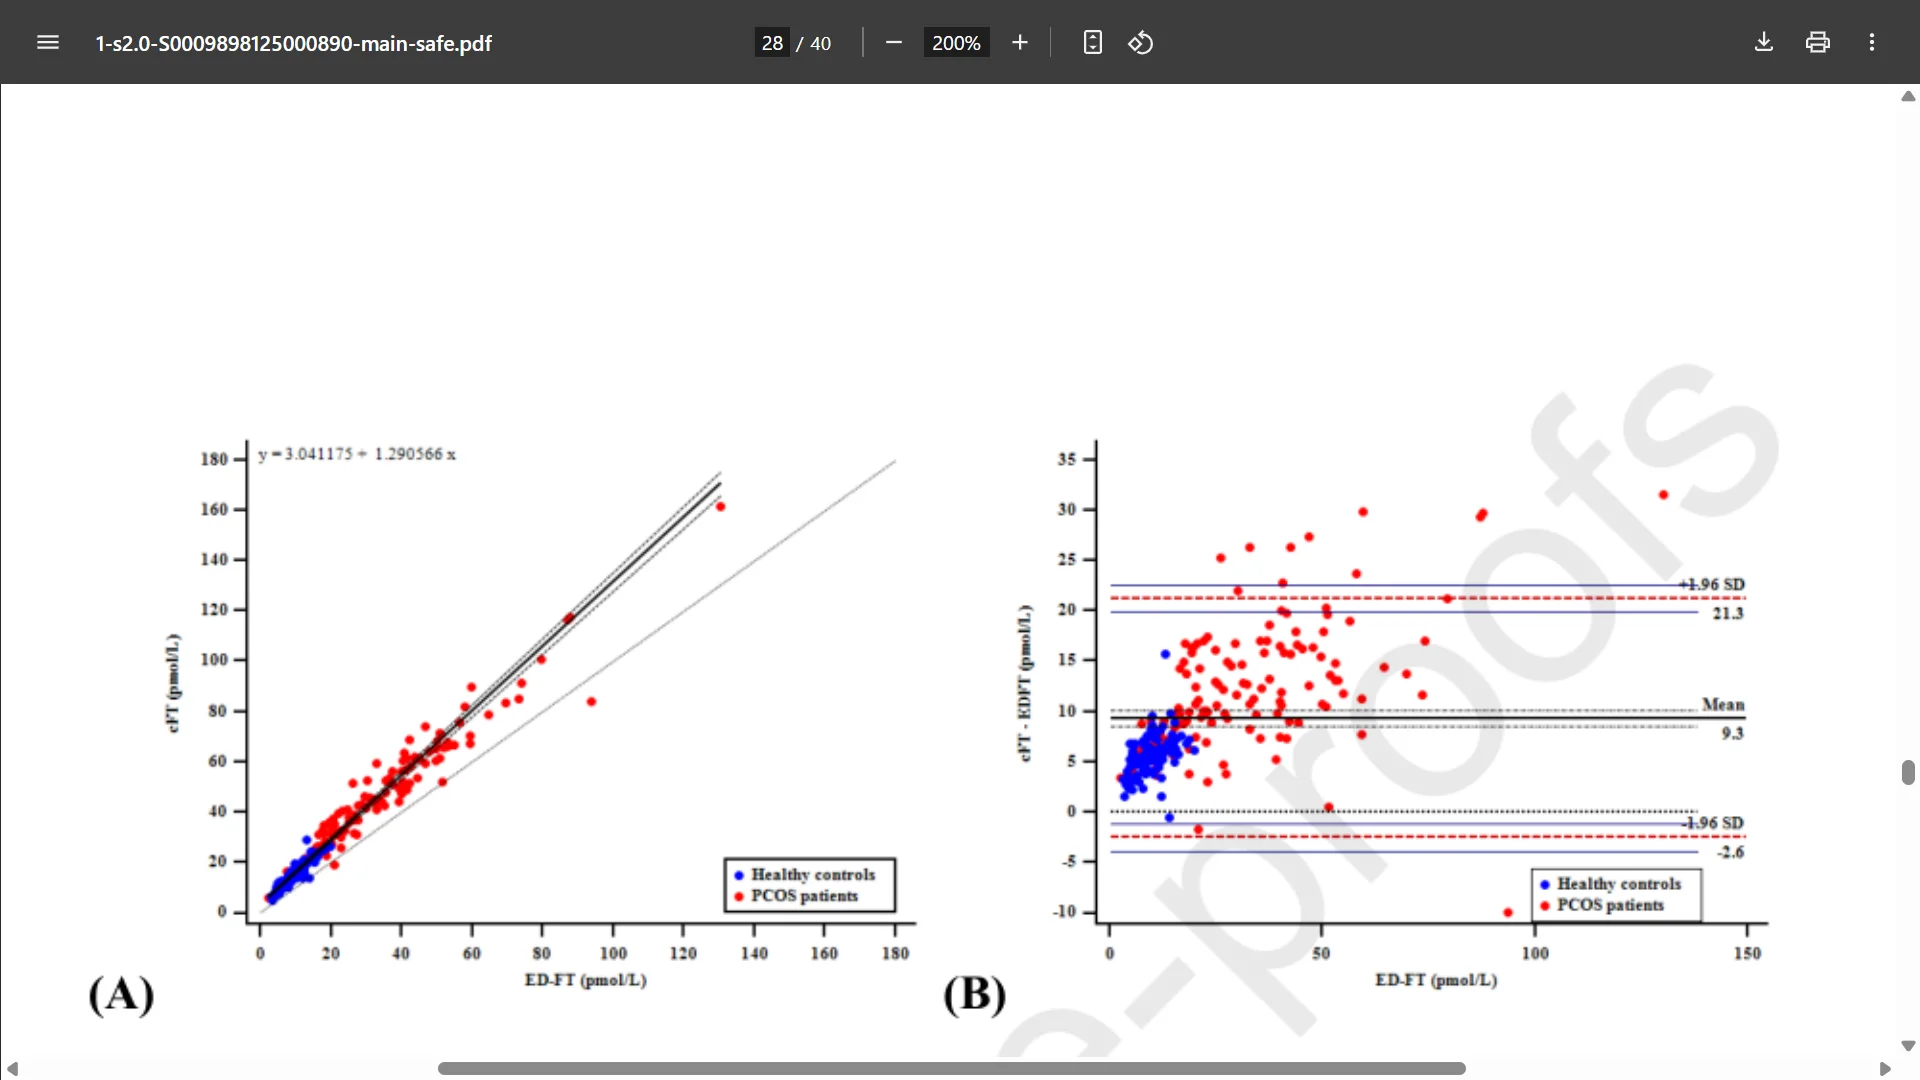This screenshot has height=1080, width=1920.
Task: Click the 200% zoom level field
Action: pos(956,43)
